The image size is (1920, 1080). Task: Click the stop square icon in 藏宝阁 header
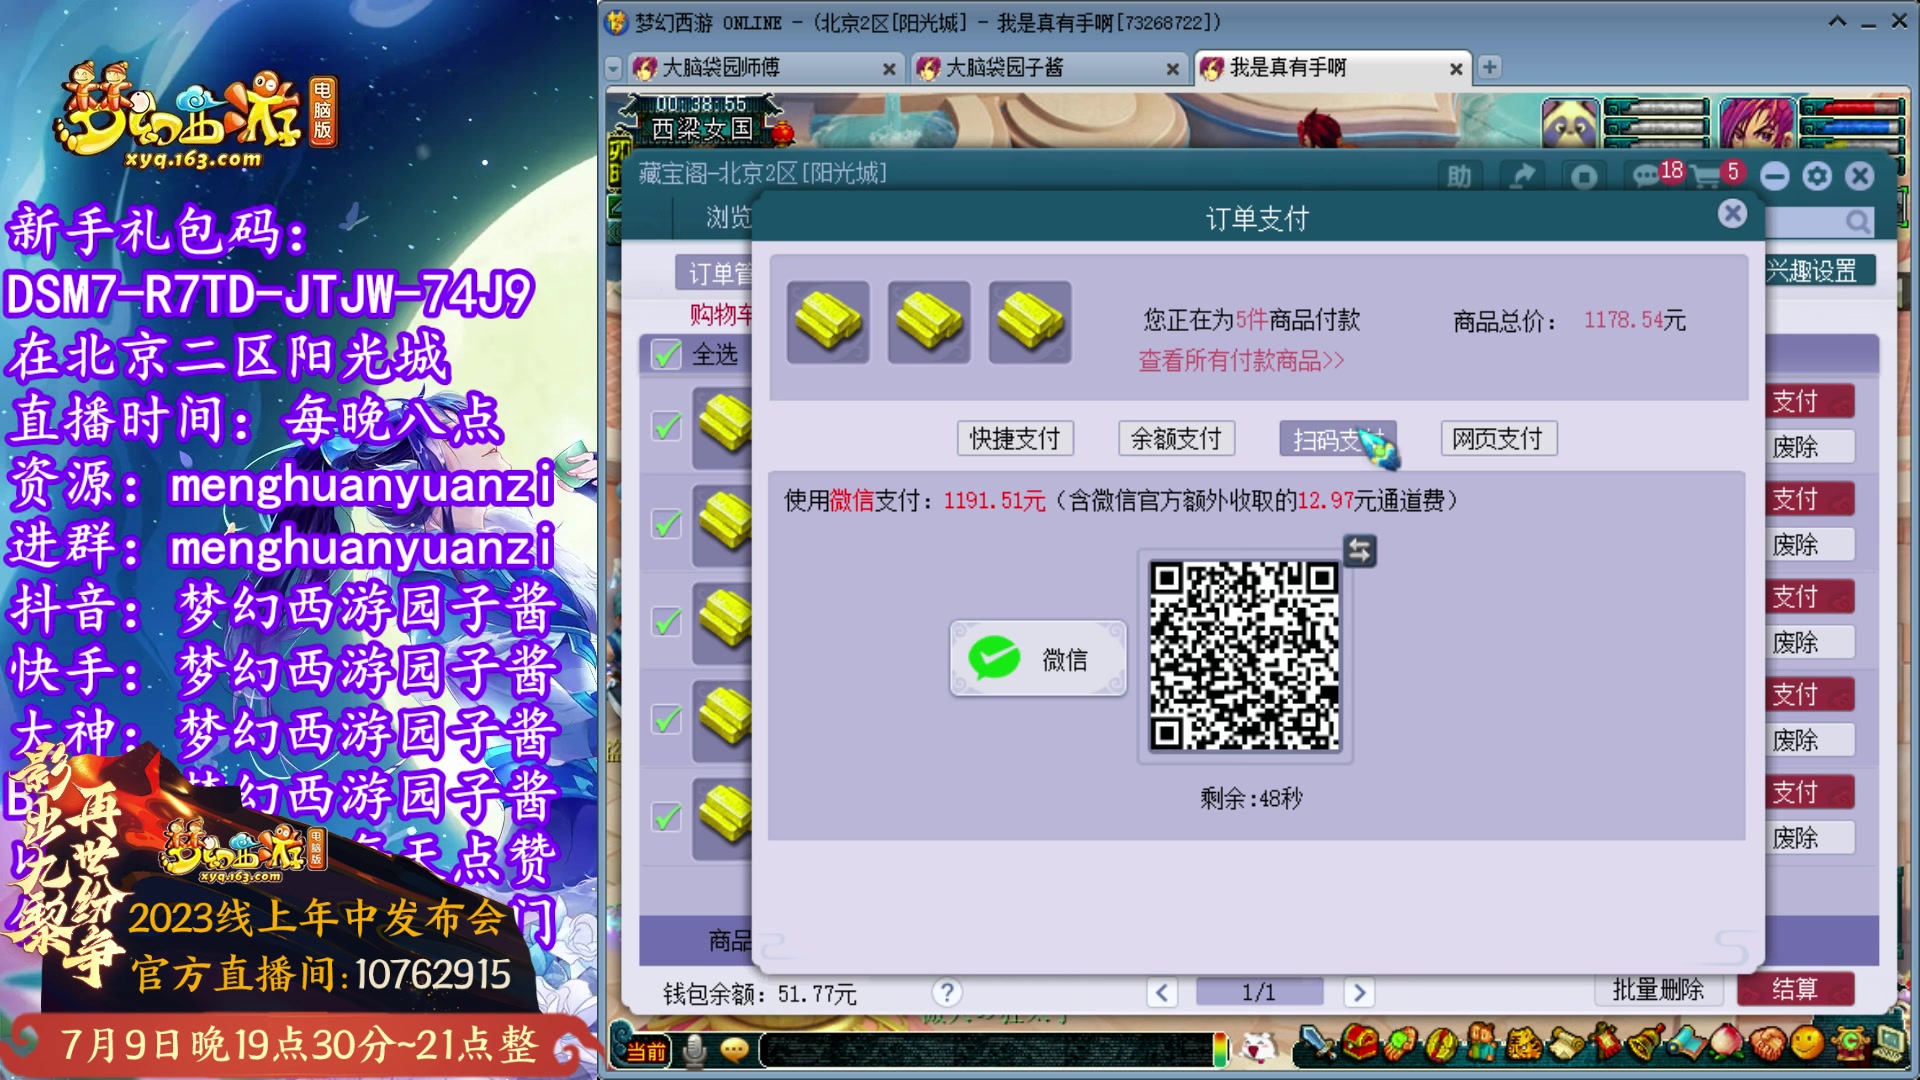coord(1584,177)
